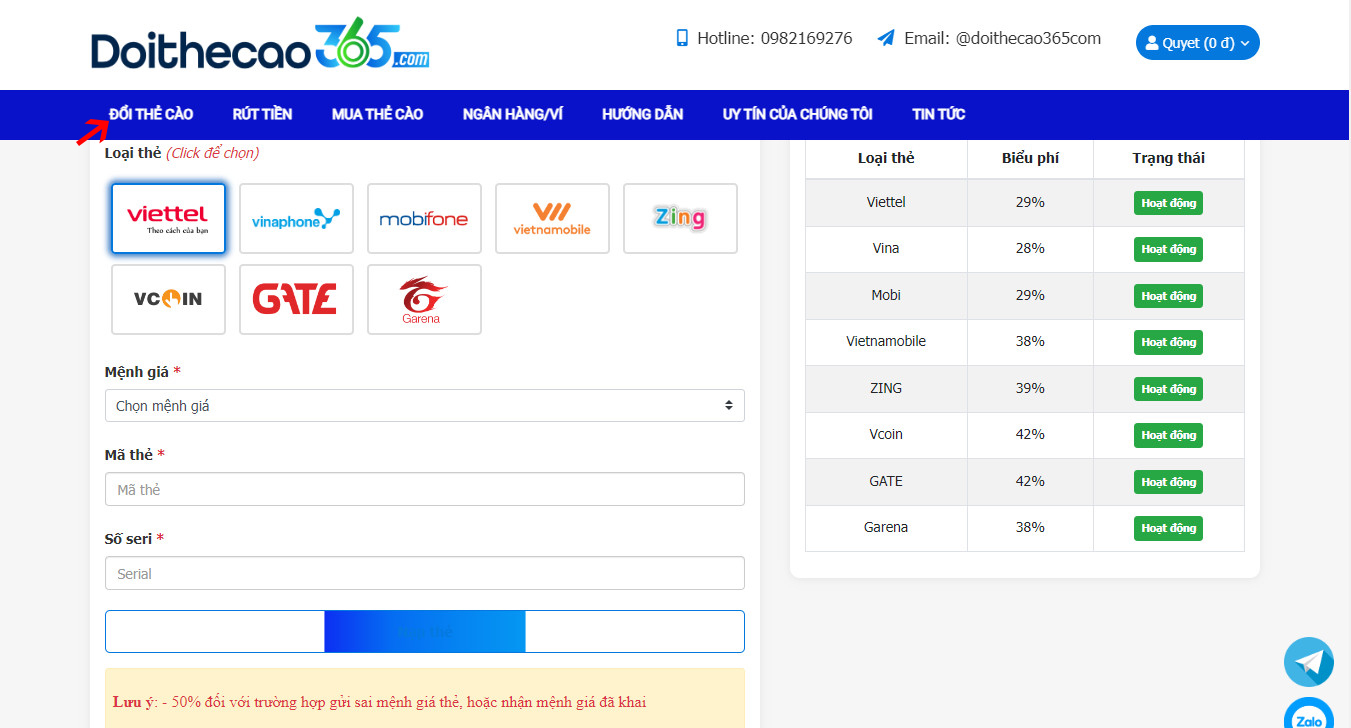Click the Doithecao365.com logo

[x=260, y=45]
